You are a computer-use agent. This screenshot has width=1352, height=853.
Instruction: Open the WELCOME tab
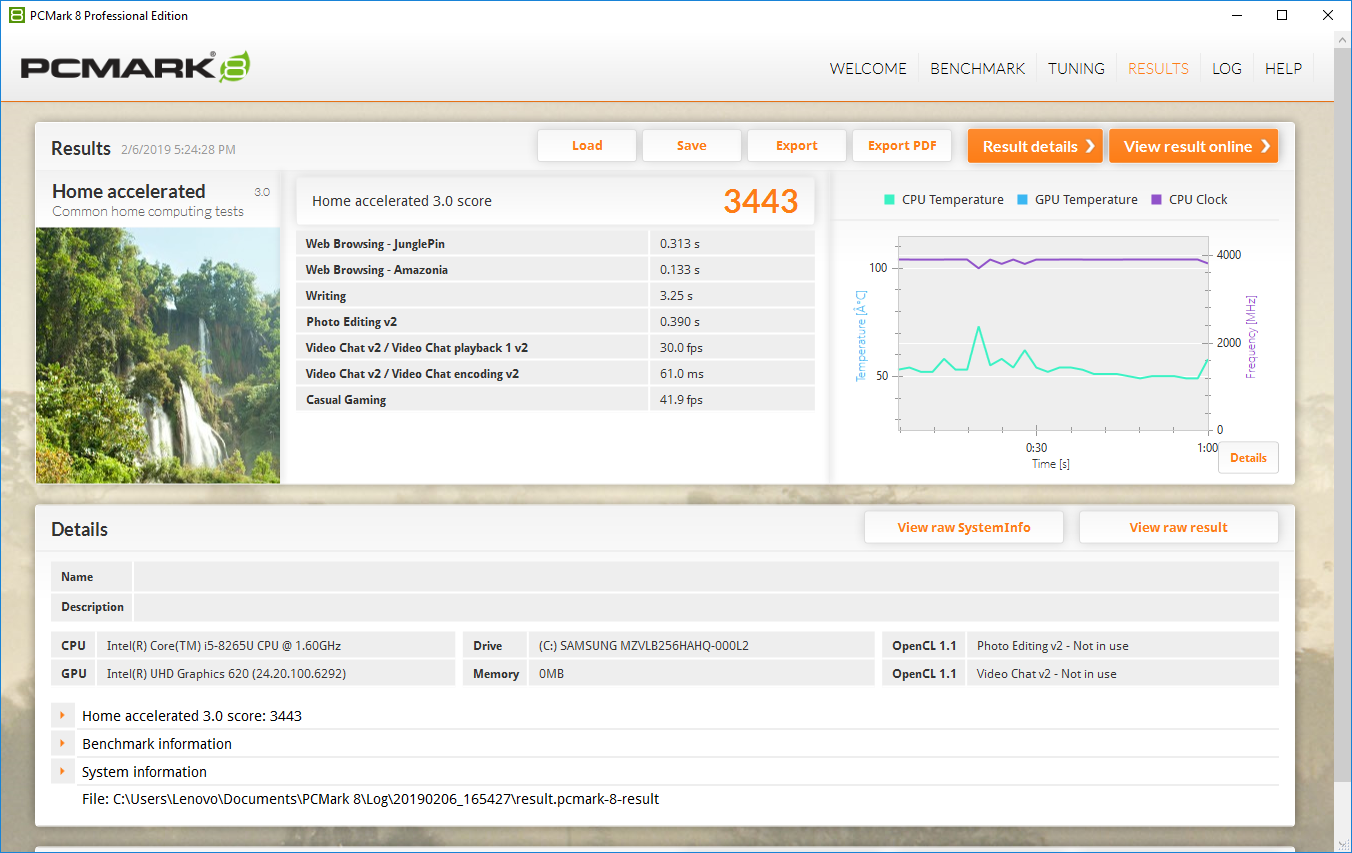[x=868, y=69]
